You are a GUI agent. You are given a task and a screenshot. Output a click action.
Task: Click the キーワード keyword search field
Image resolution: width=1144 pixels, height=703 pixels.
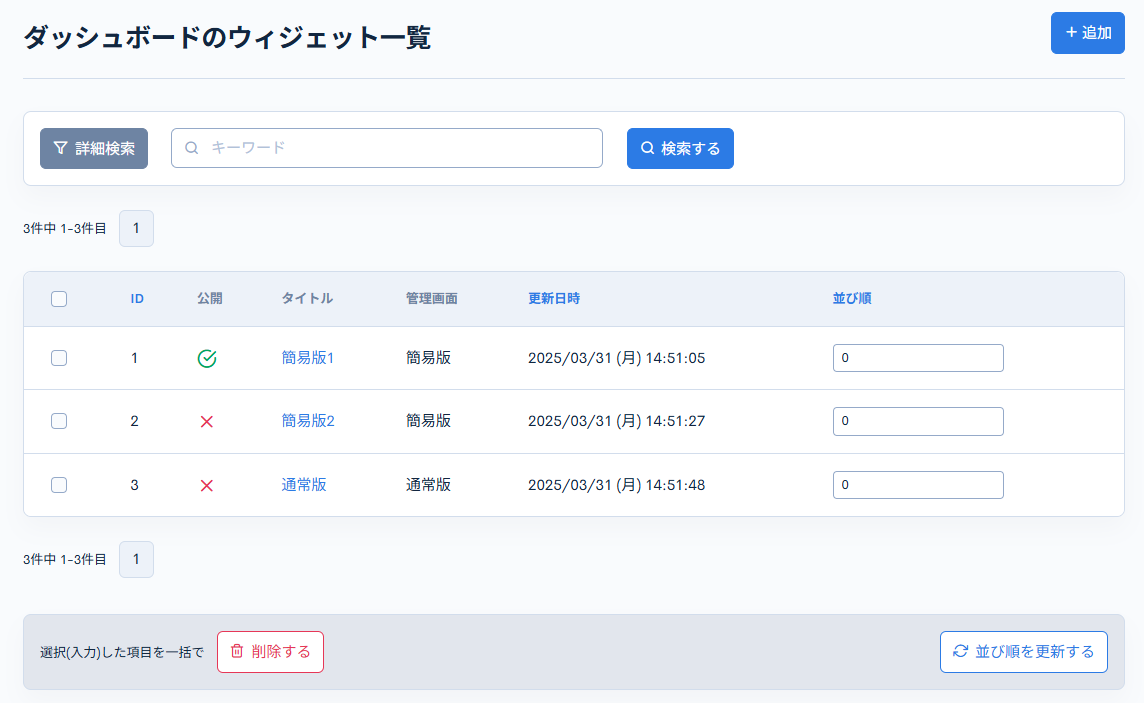387,147
